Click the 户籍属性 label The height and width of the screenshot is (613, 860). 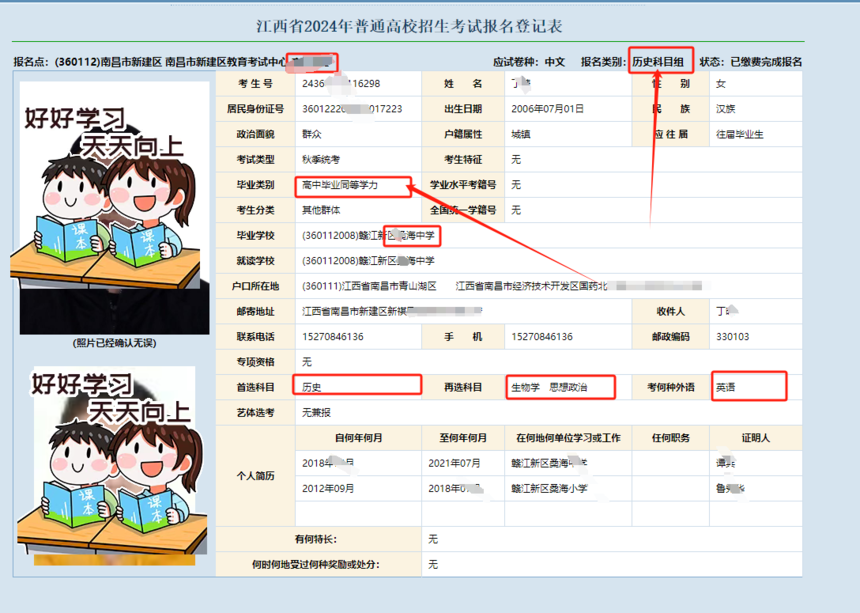click(x=463, y=134)
